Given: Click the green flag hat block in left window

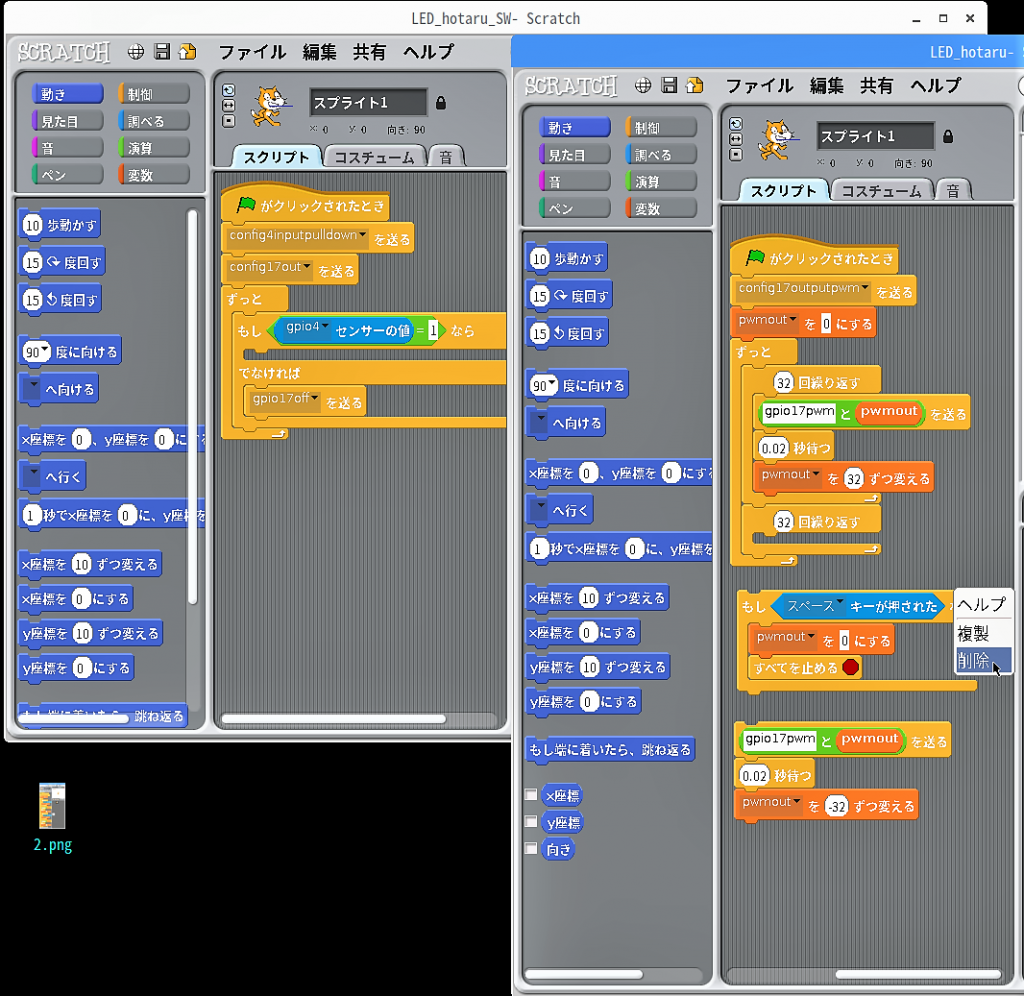Looking at the screenshot, I should 306,205.
